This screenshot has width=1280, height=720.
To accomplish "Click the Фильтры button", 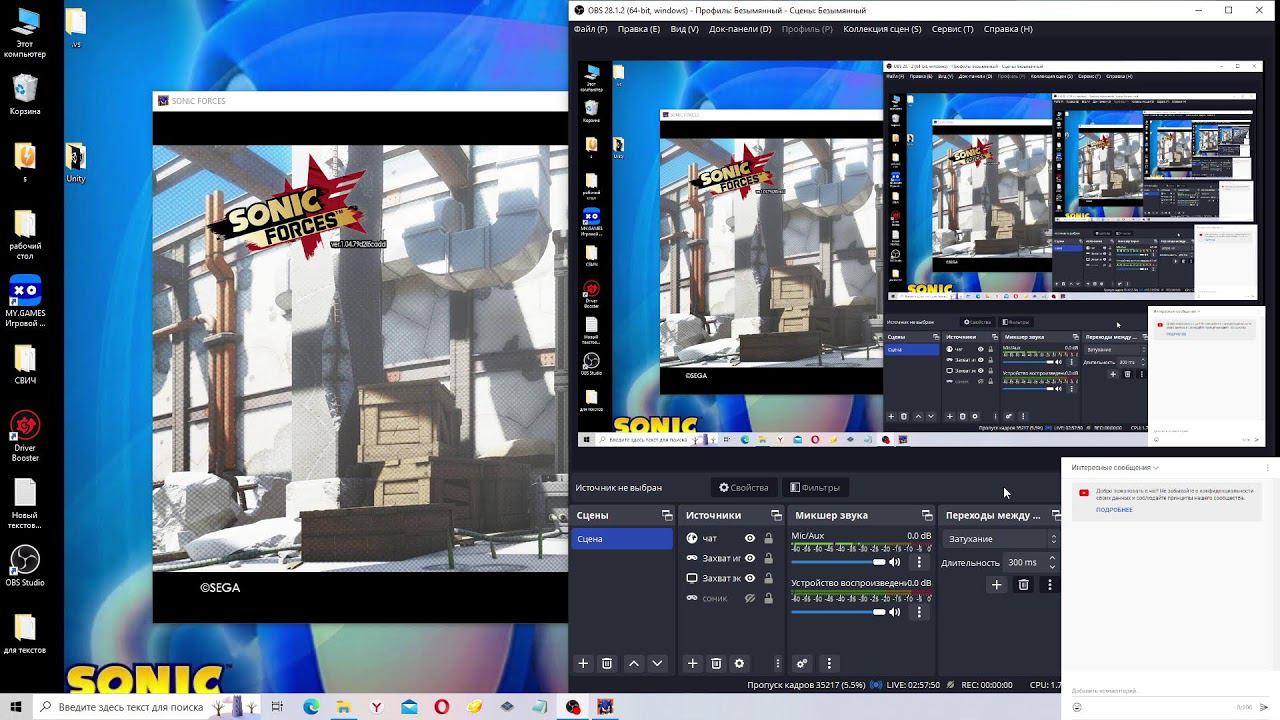I will (x=815, y=487).
